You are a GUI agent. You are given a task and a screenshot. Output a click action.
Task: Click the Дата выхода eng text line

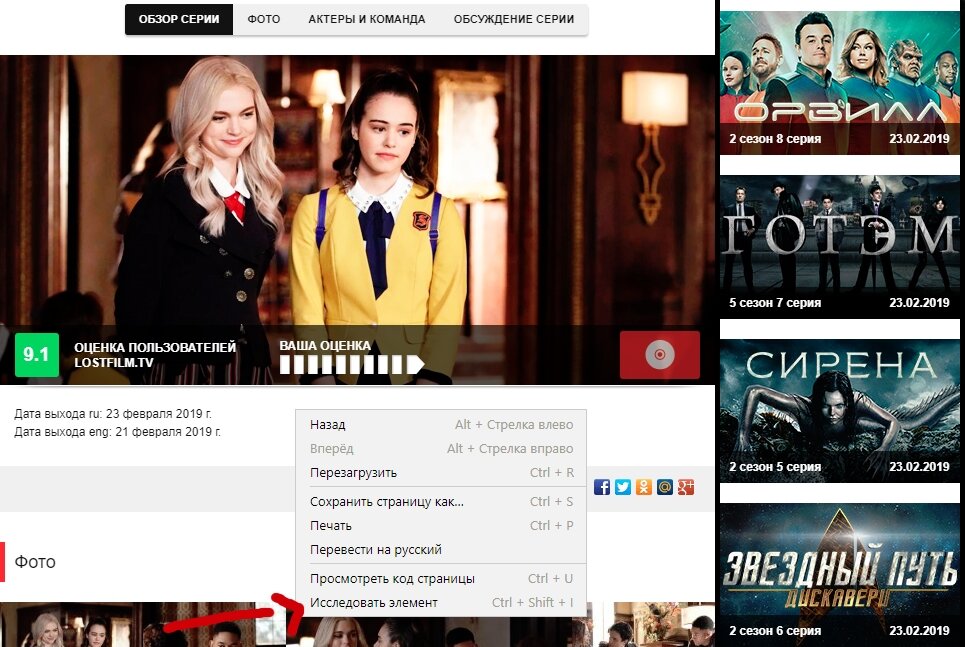[118, 432]
